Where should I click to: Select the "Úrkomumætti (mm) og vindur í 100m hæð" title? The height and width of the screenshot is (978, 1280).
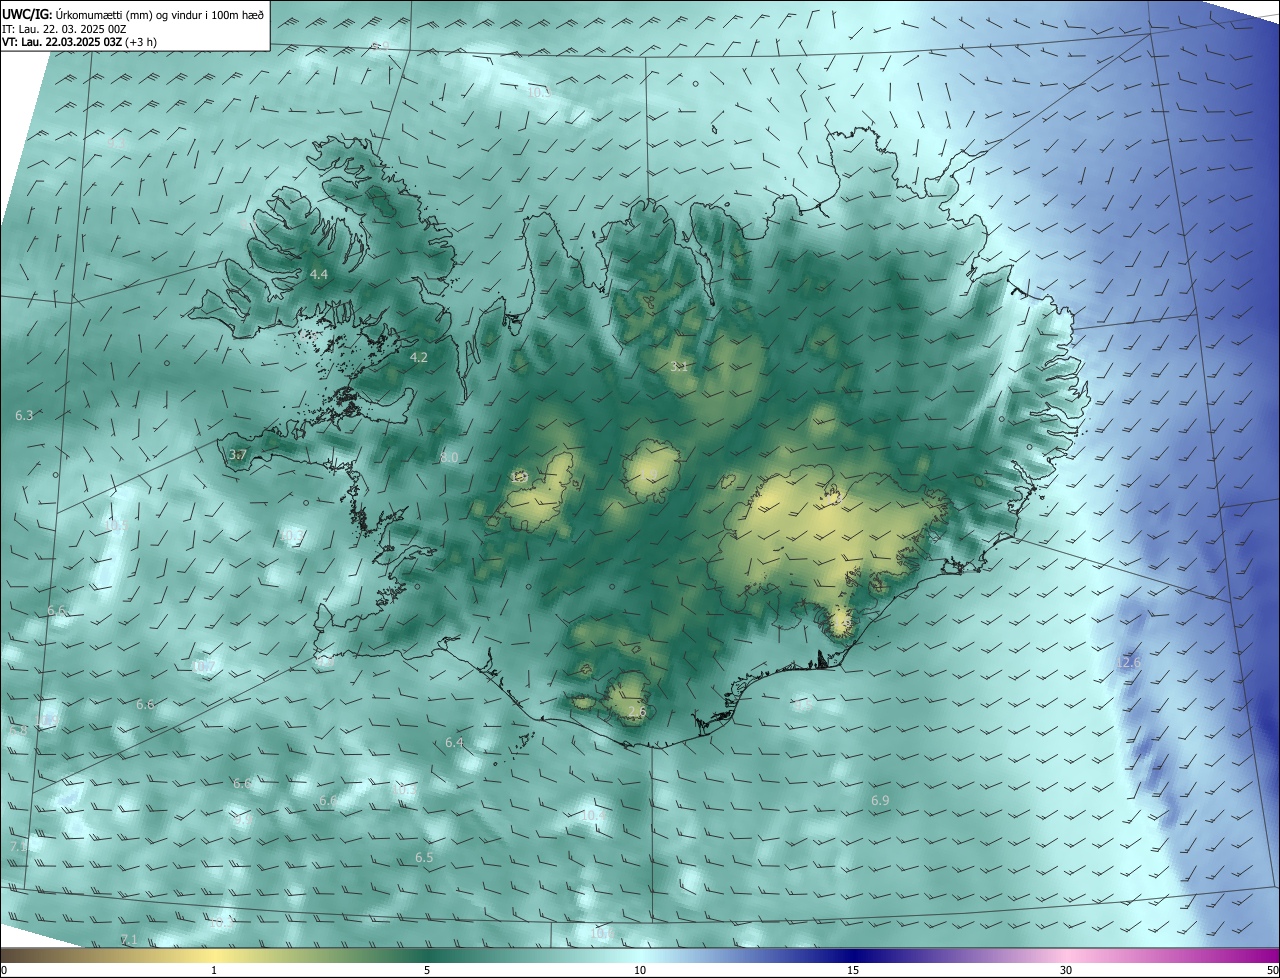(x=160, y=13)
